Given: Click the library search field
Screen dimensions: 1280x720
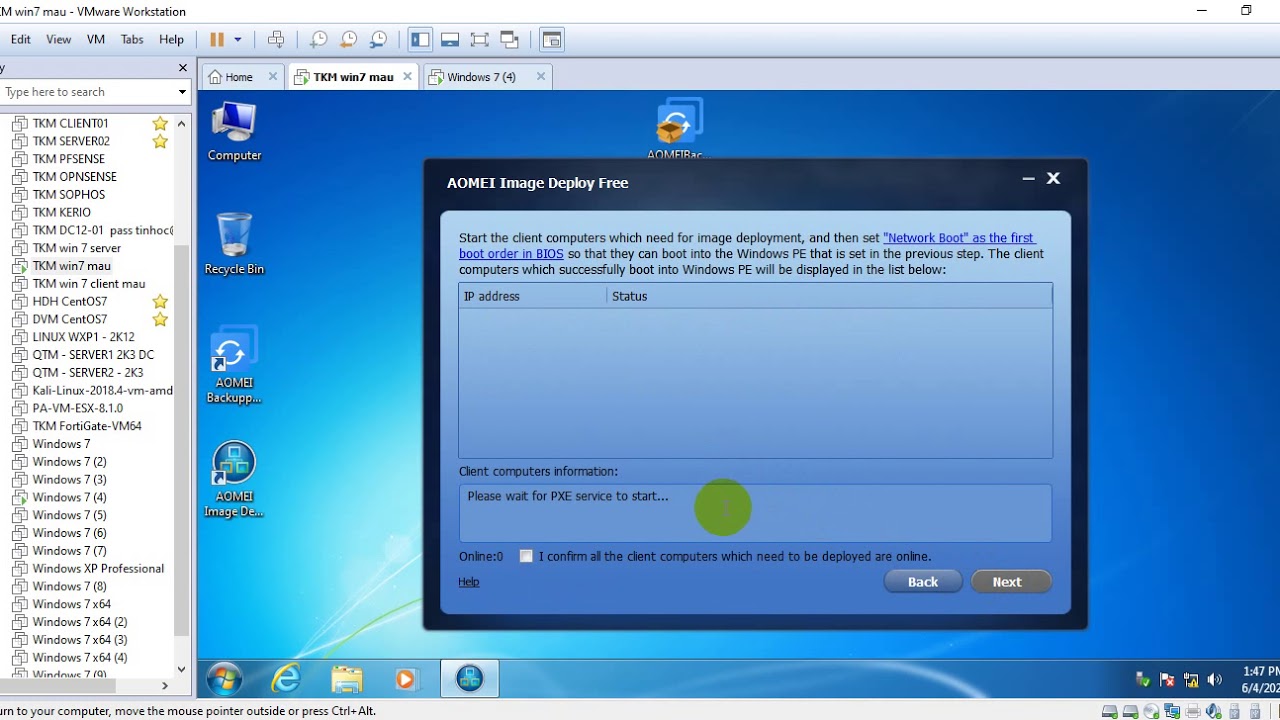Looking at the screenshot, I should pyautogui.click(x=88, y=92).
